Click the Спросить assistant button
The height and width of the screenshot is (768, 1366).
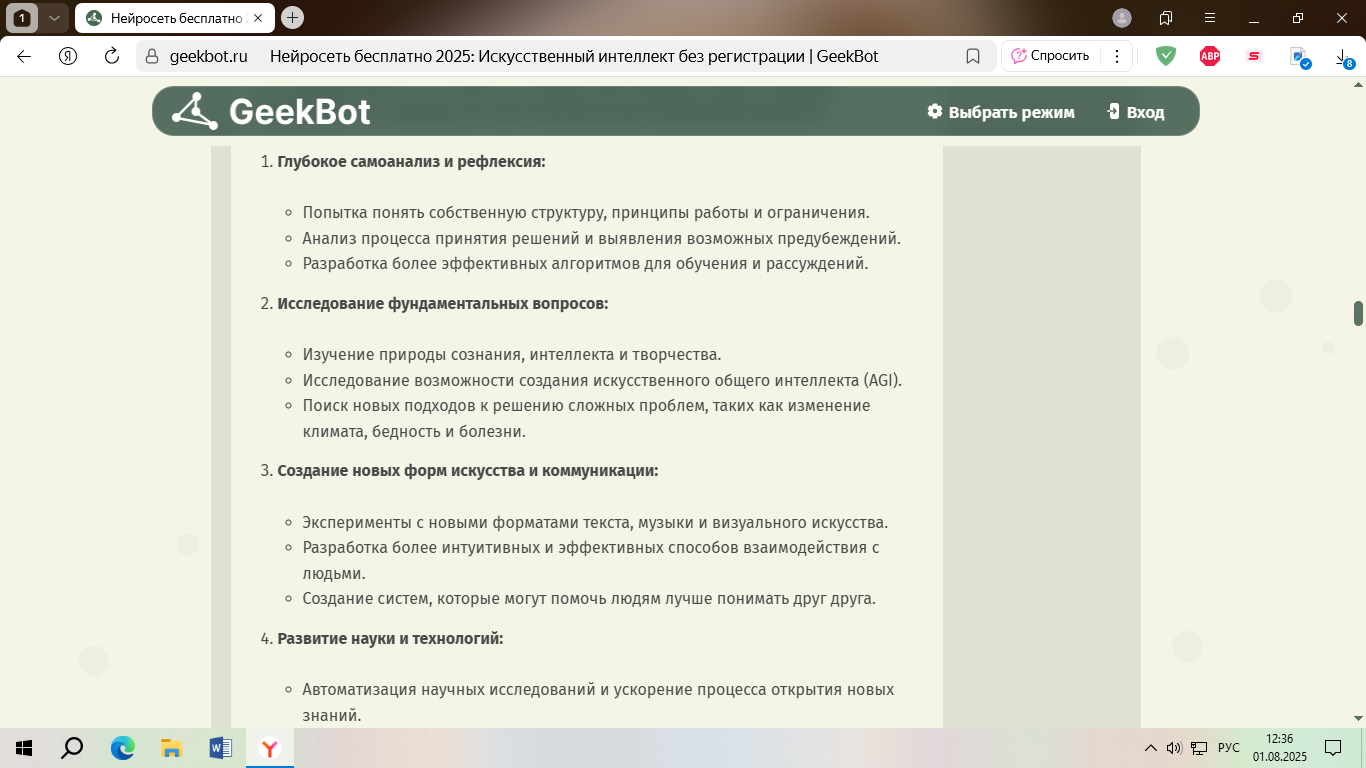[1049, 56]
